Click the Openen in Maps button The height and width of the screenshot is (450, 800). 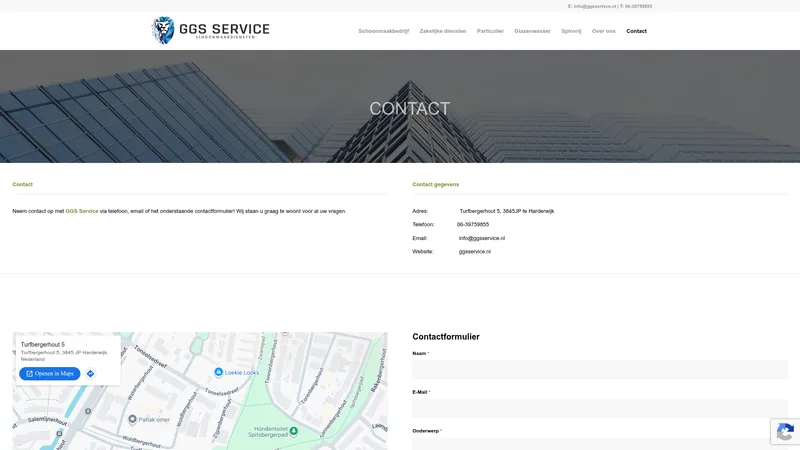pyautogui.click(x=49, y=373)
